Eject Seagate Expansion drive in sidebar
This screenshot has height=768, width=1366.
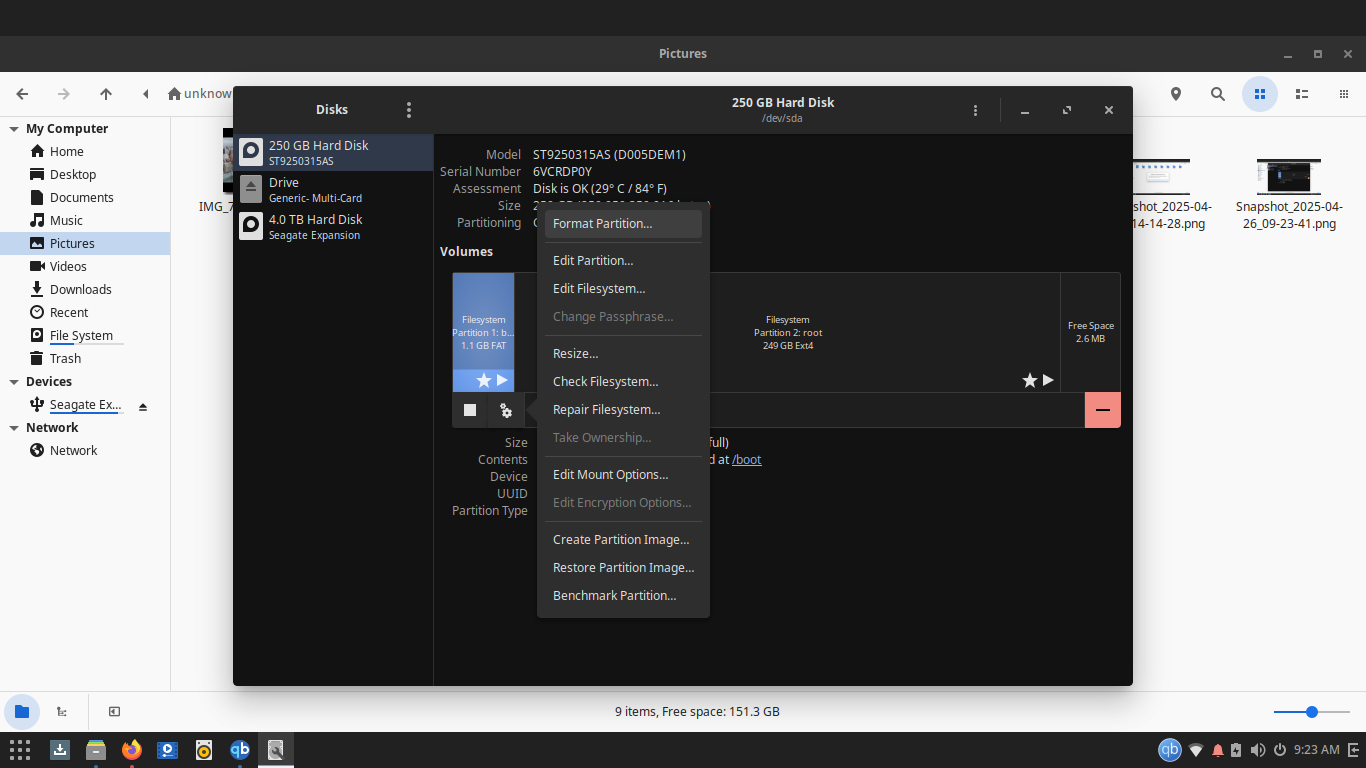pyautogui.click(x=143, y=406)
